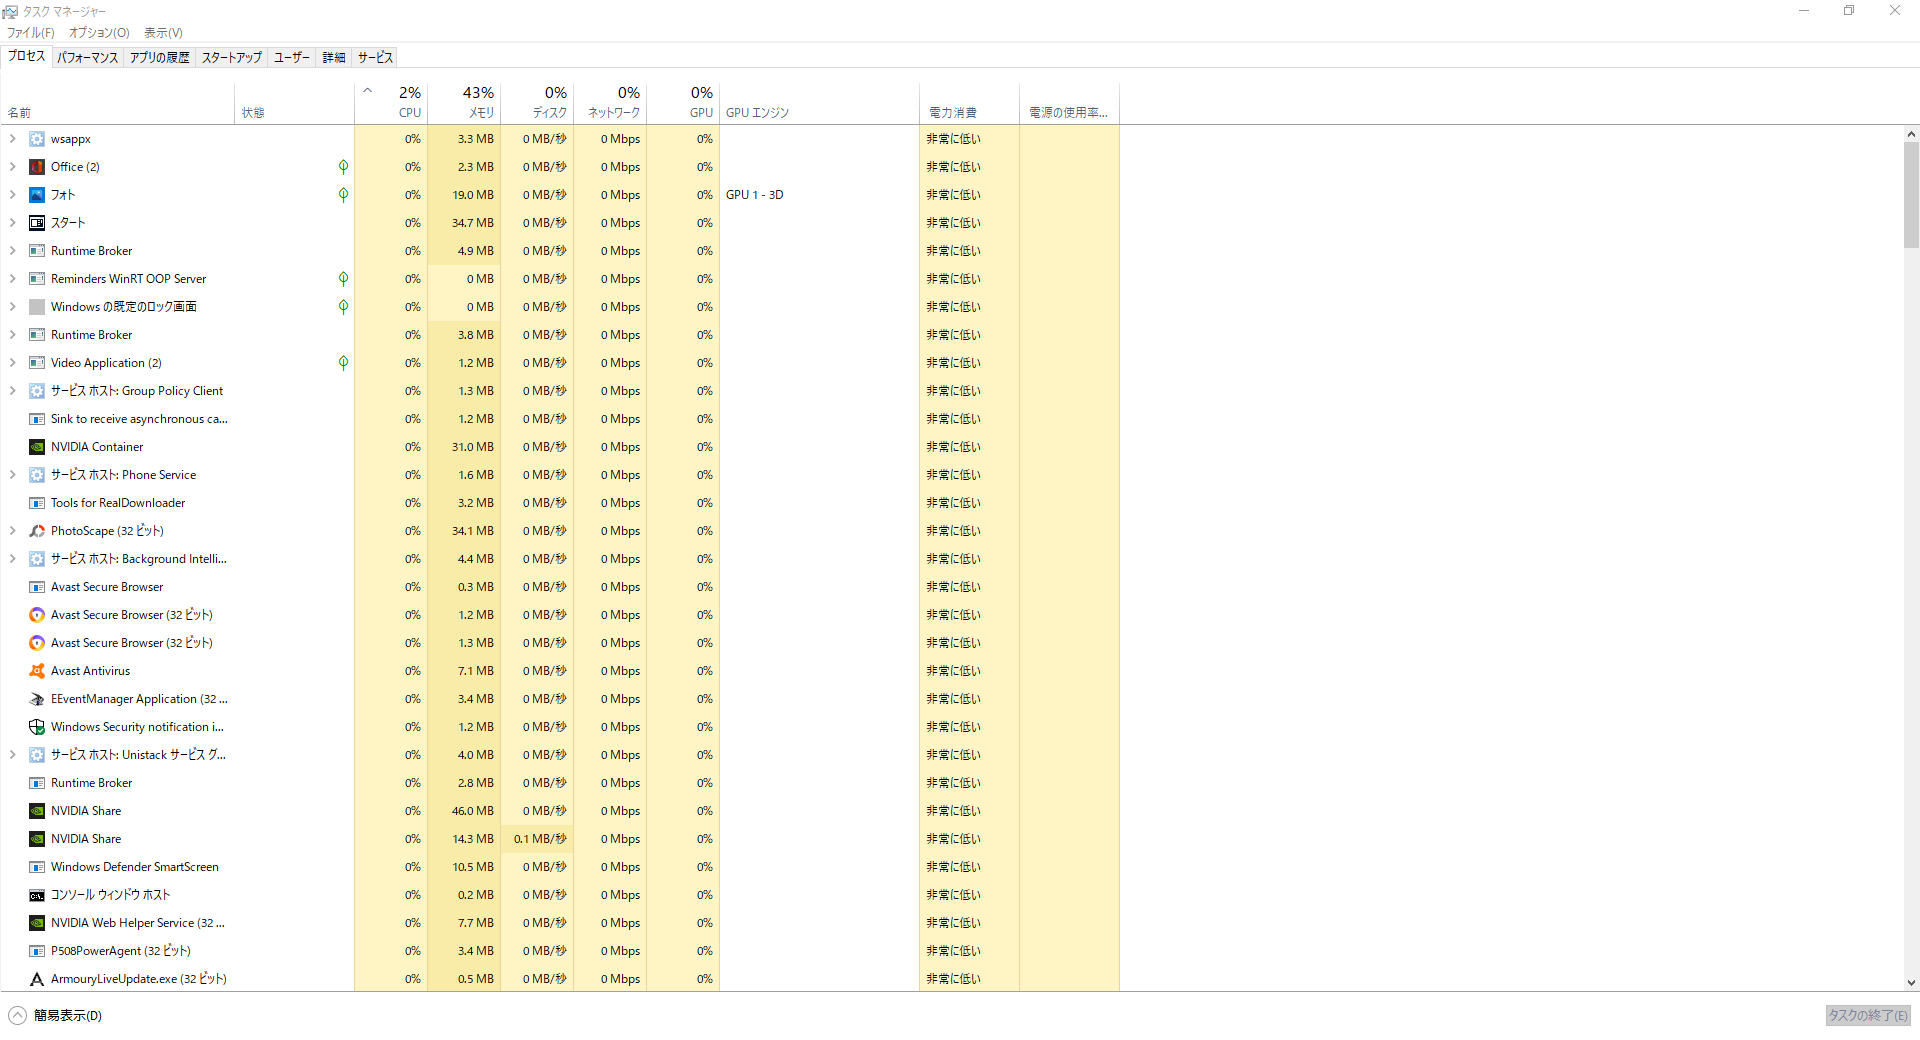Click the suspended leaf icon for Video Application
The height and width of the screenshot is (1040, 1920).
coord(343,363)
